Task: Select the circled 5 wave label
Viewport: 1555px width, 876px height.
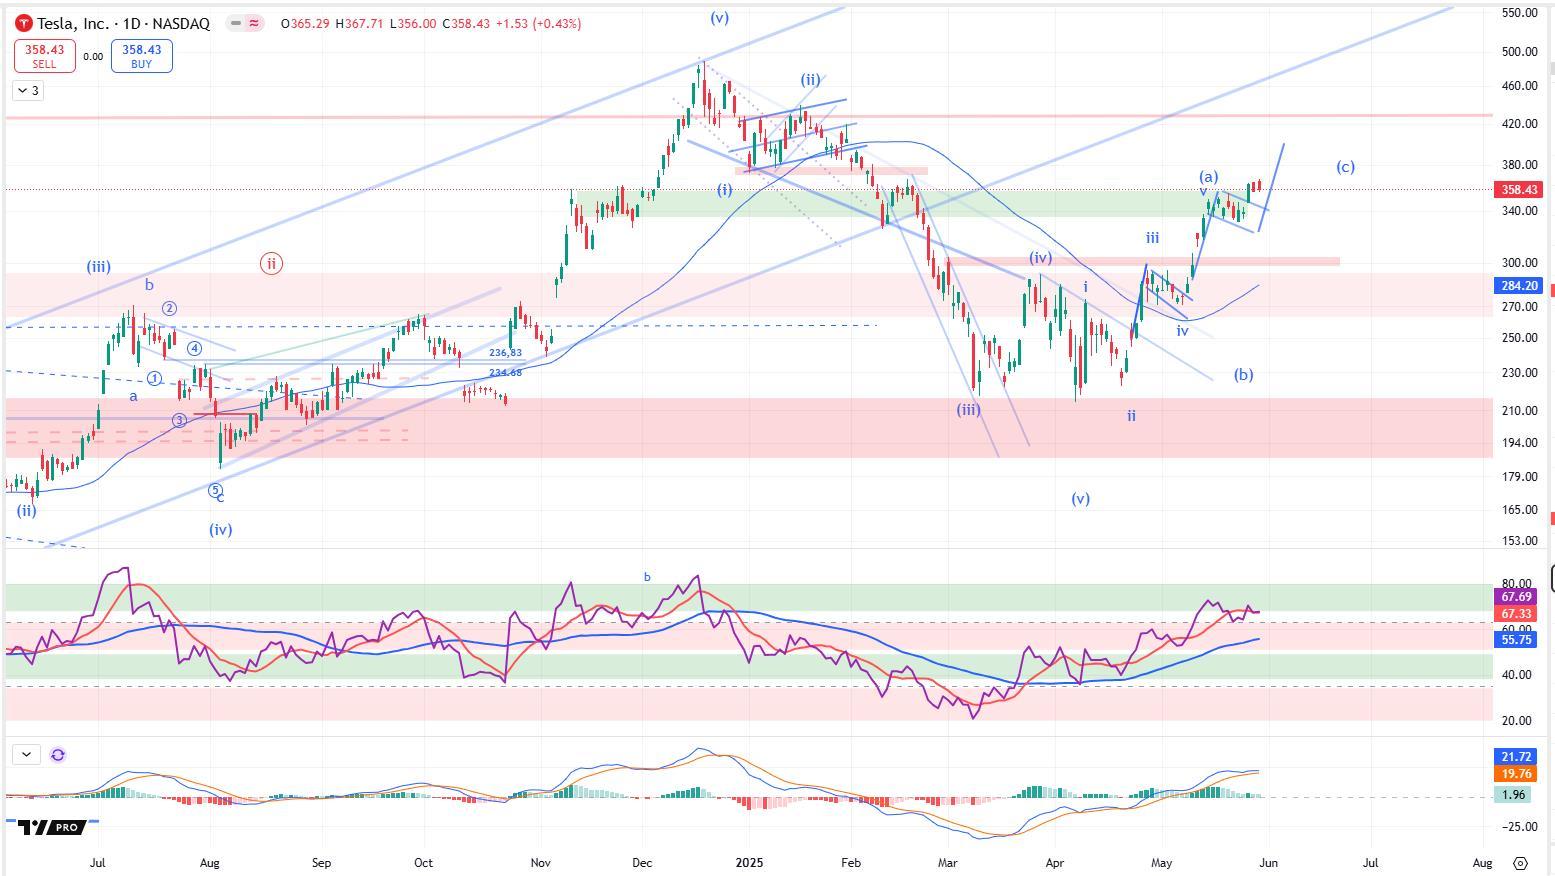Action: point(215,490)
